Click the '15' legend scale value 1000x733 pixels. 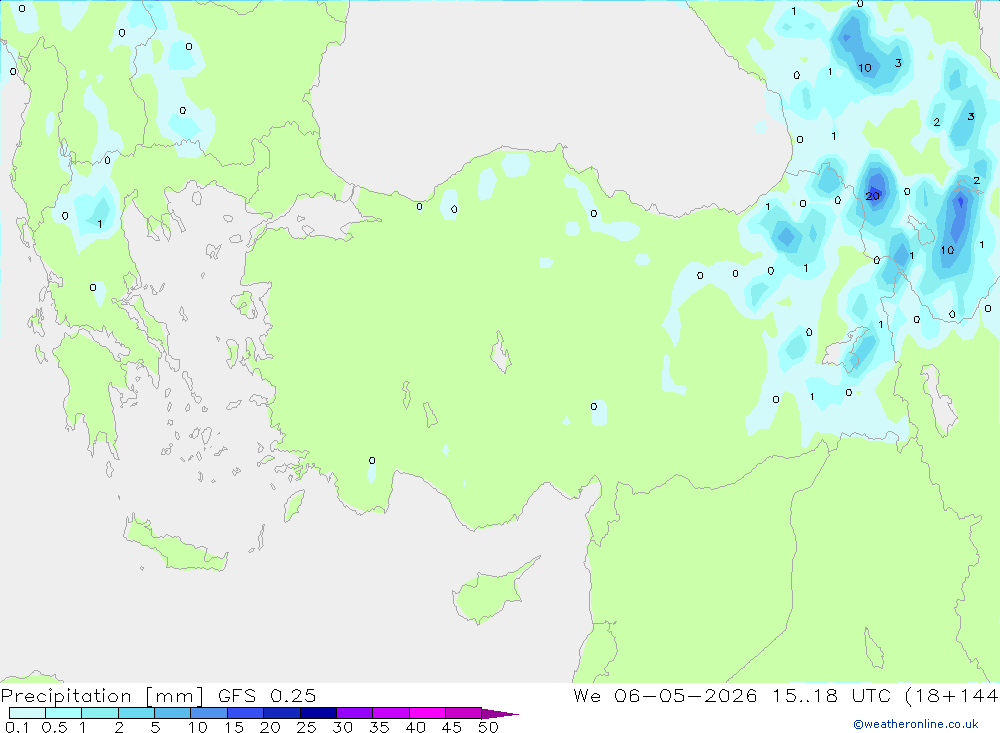234,727
